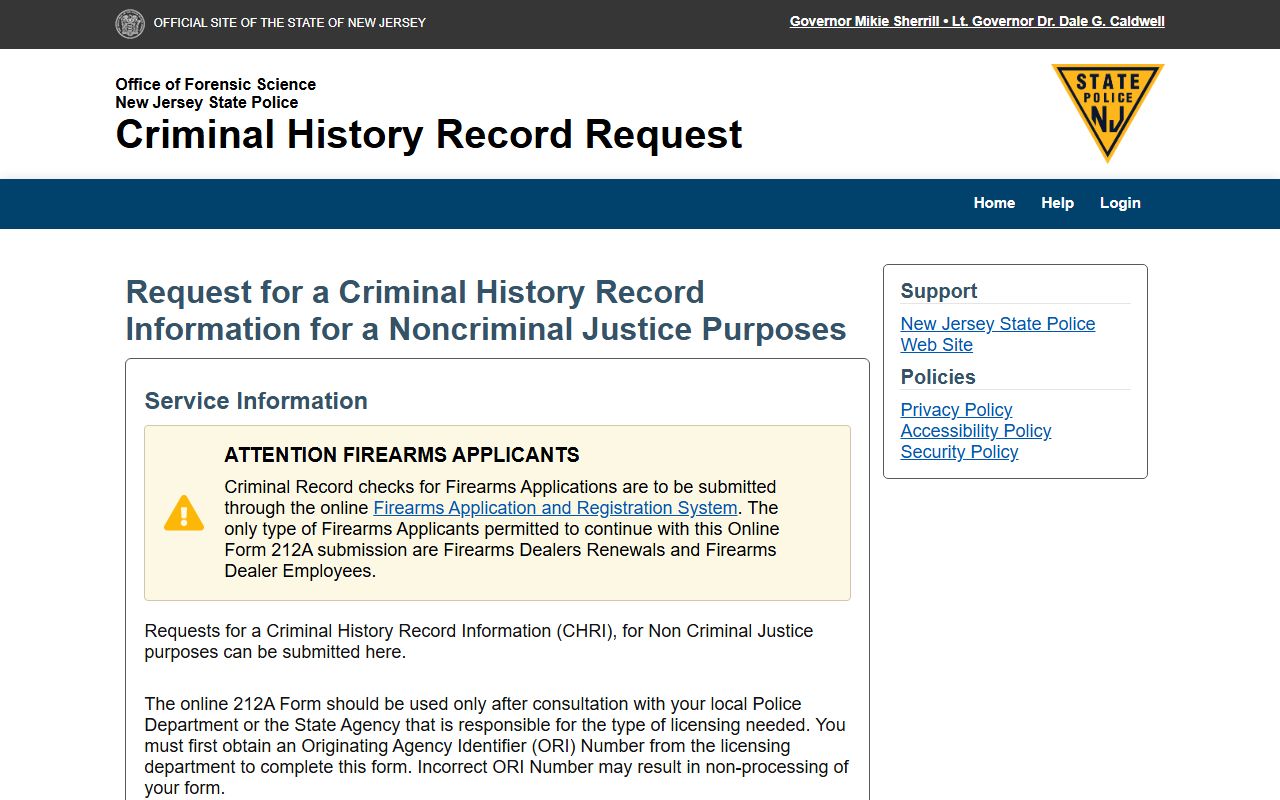The image size is (1280, 800).
Task: Click the 'Policies' sidebar heading
Action: click(937, 377)
